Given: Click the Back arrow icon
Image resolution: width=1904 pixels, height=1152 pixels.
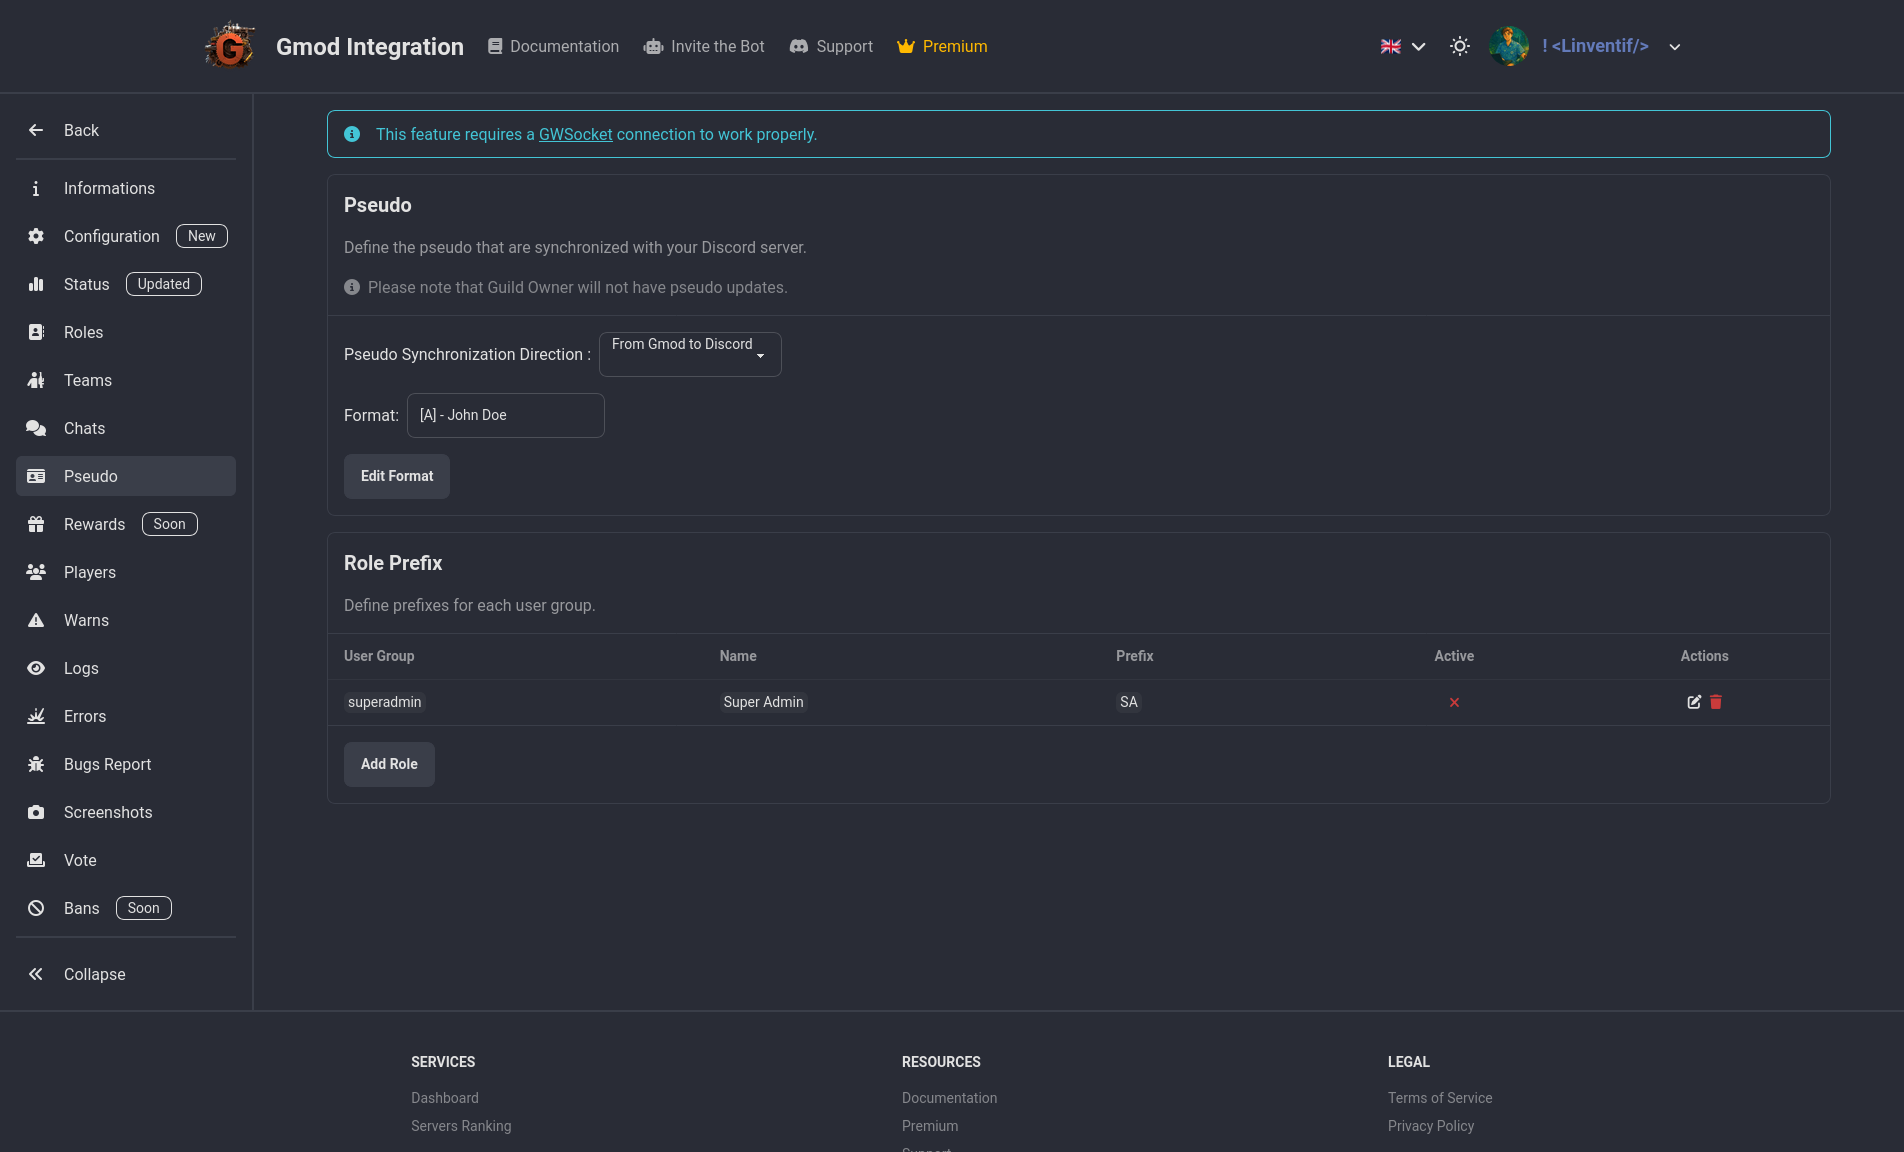Looking at the screenshot, I should click(x=36, y=130).
